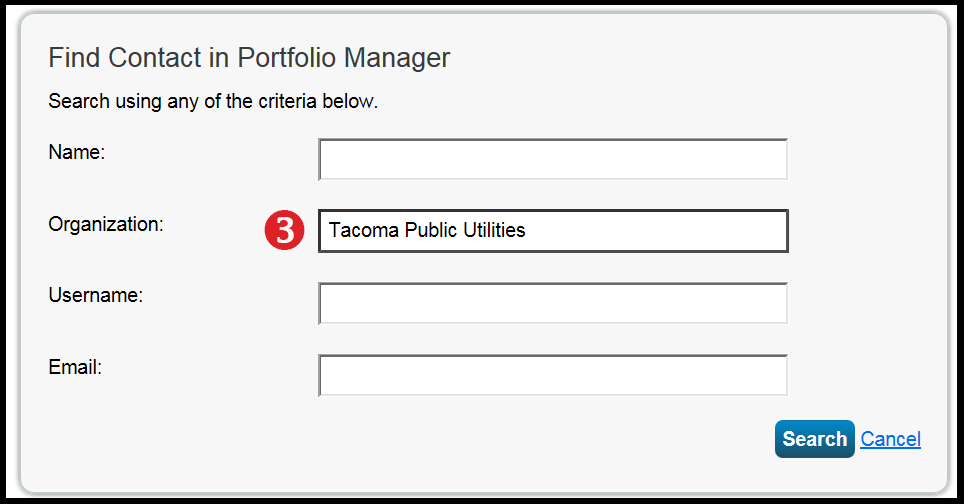The width and height of the screenshot is (964, 504).
Task: Click the word 'Public' in the Organization field
Action: pos(430,230)
